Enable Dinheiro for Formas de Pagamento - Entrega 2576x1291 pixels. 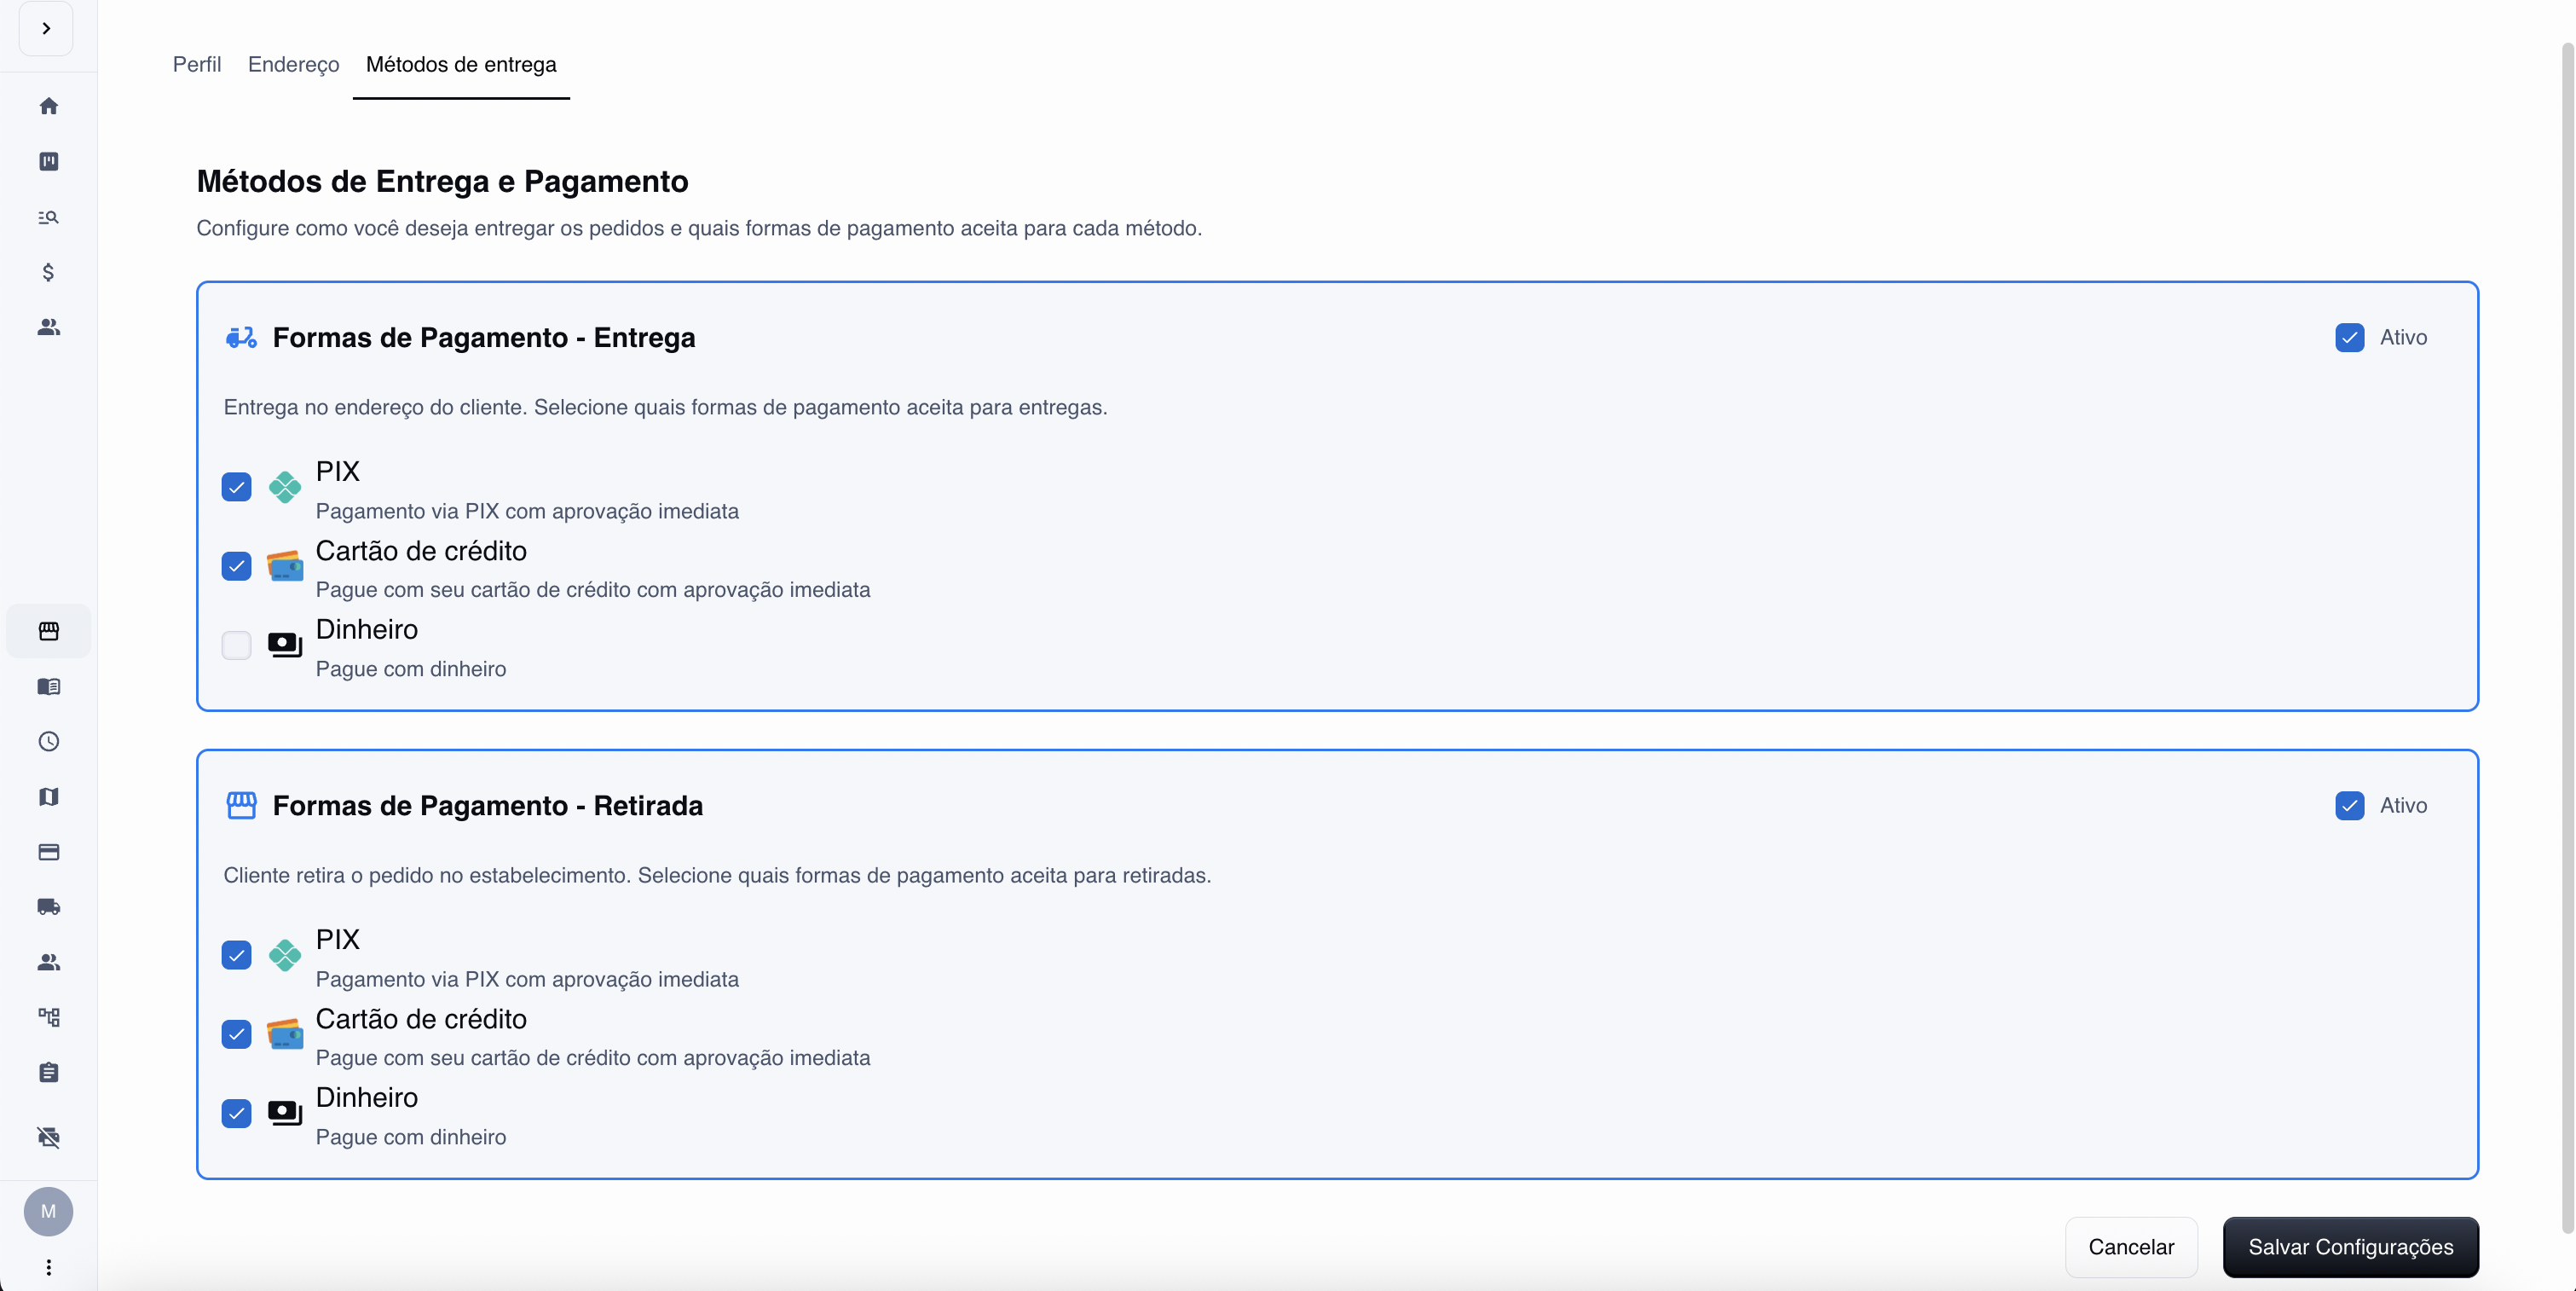236,645
